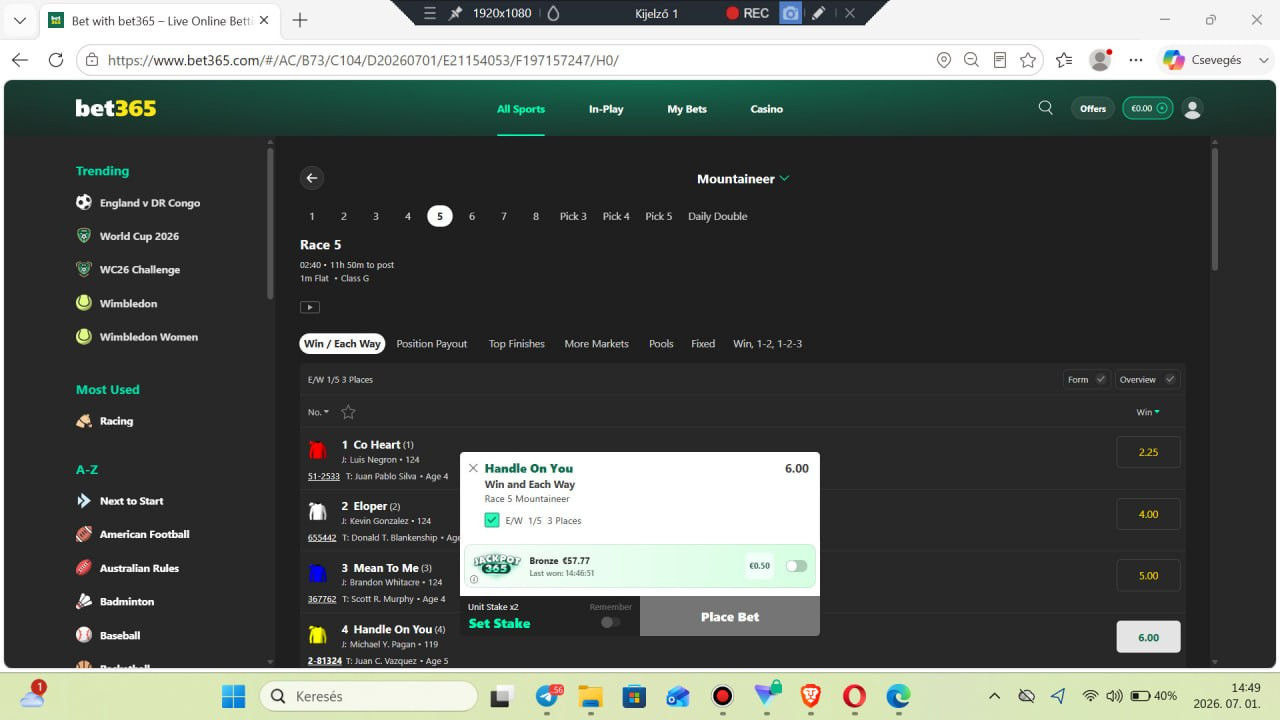Open the reader view icon in address bar
Viewport: 1280px width, 720px height.
pyautogui.click(x=999, y=60)
